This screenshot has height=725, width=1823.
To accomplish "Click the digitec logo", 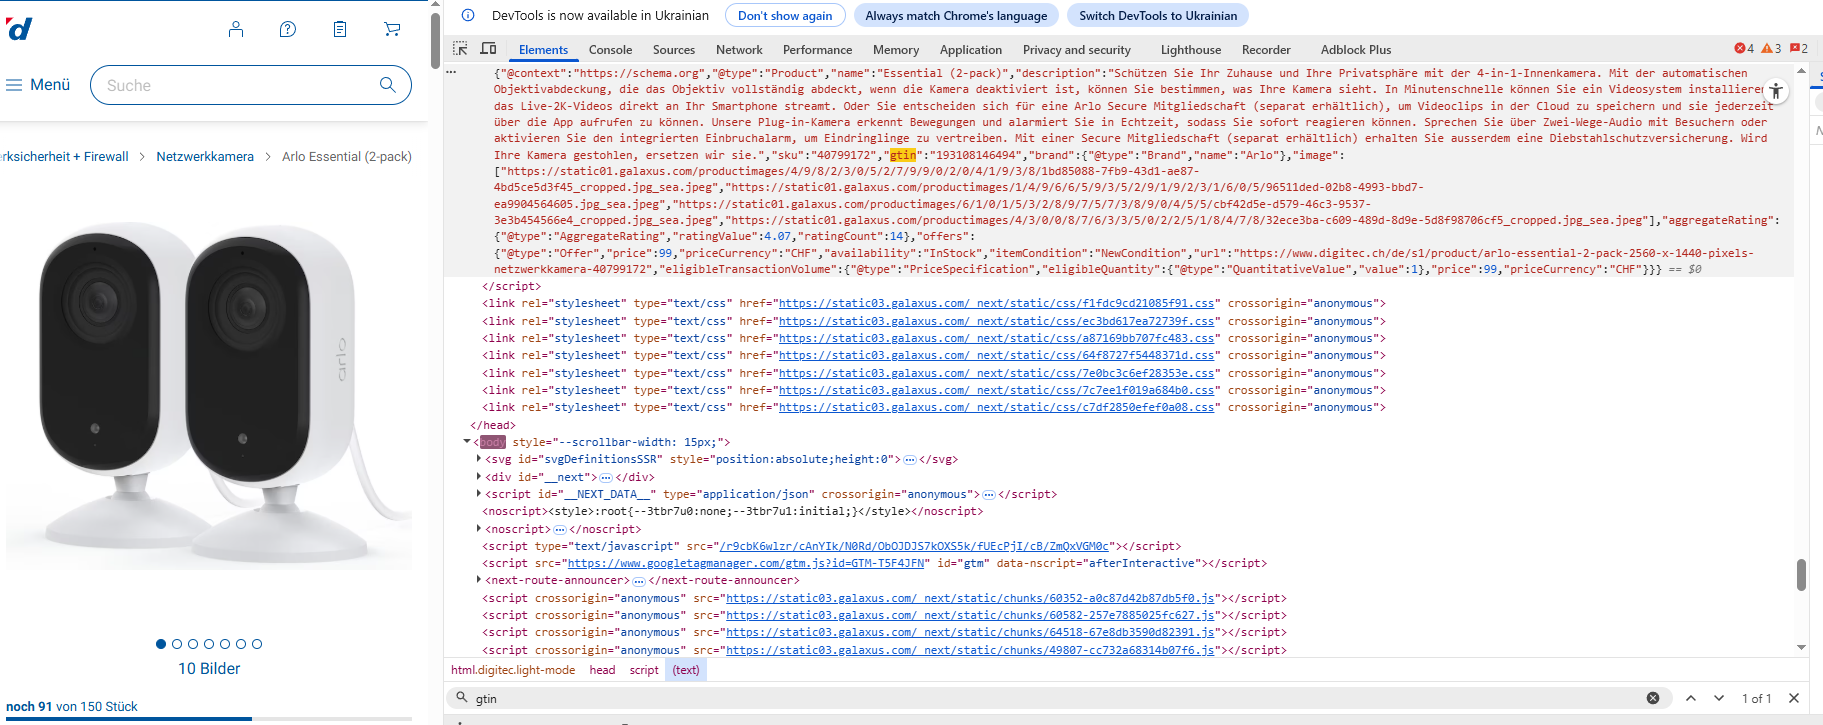I will pyautogui.click(x=19, y=29).
